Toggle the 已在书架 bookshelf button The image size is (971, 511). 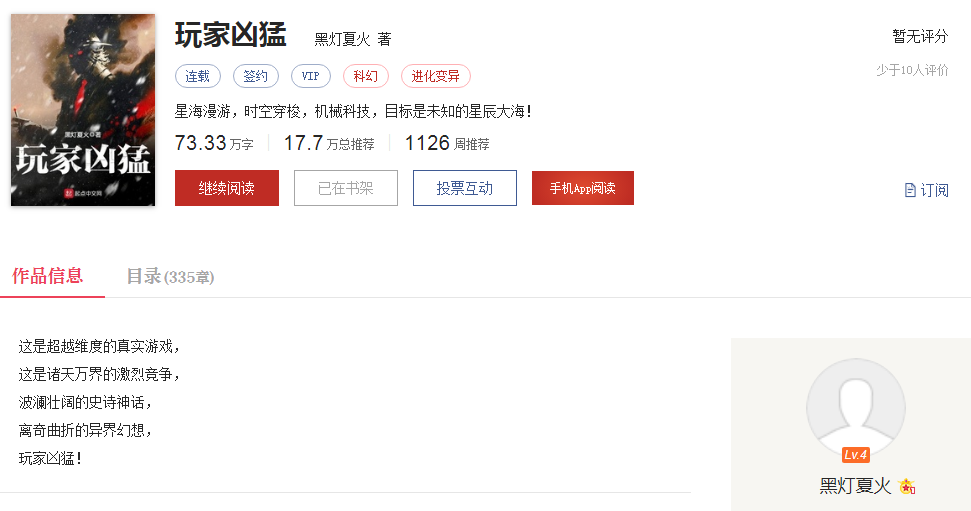(346, 188)
